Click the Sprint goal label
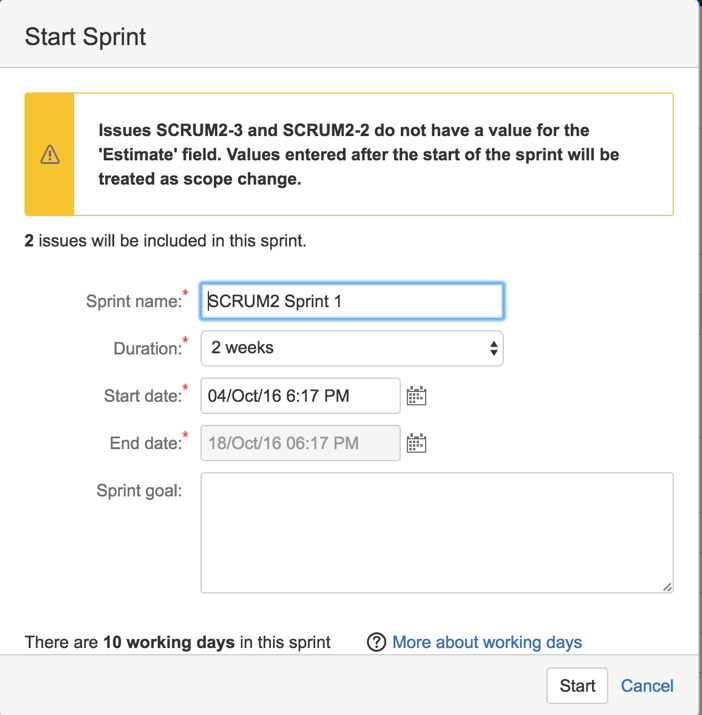The height and width of the screenshot is (715, 702). [x=139, y=491]
